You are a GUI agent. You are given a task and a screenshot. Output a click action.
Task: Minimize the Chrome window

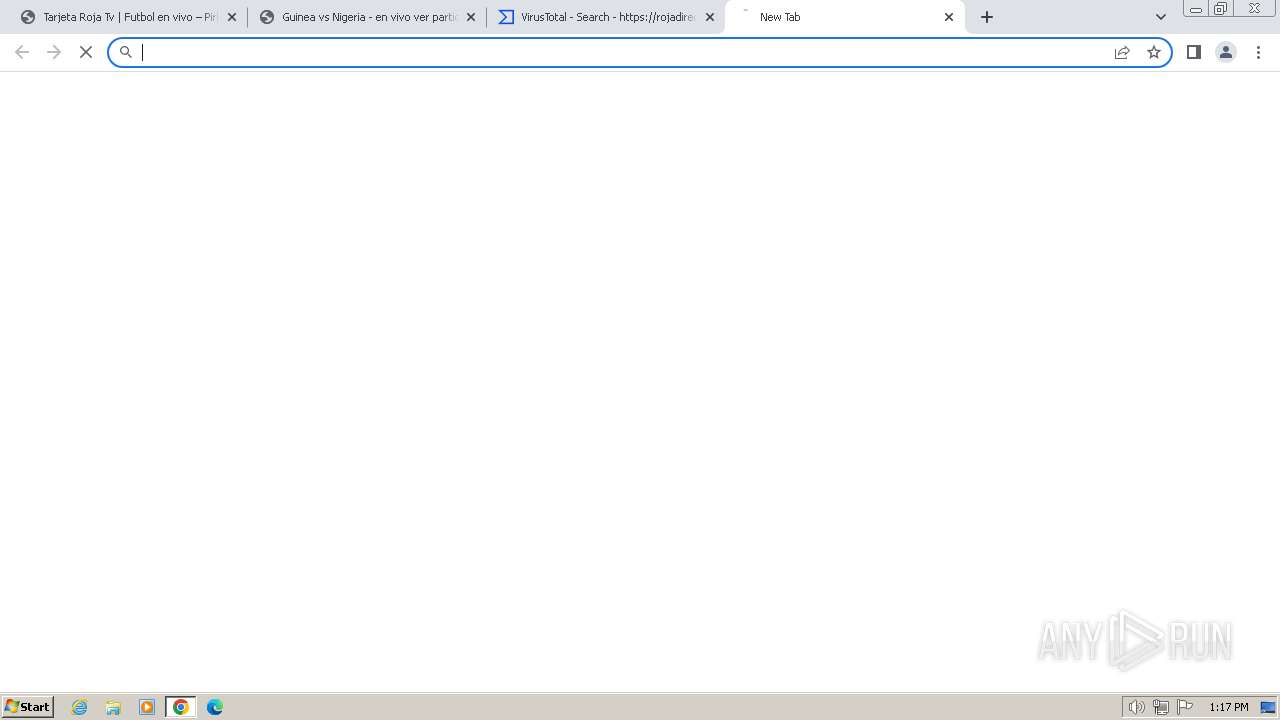pos(1196,9)
